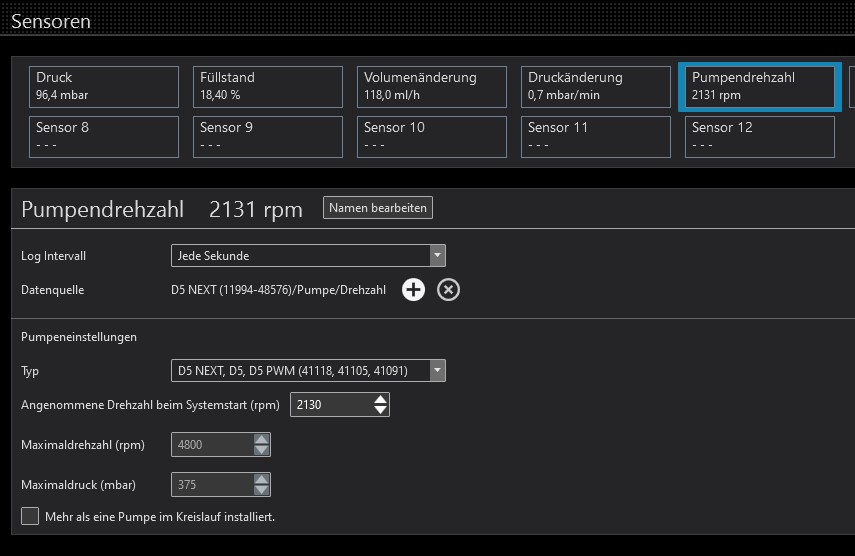Remove the data source with the X icon
The image size is (855, 556).
tap(448, 289)
